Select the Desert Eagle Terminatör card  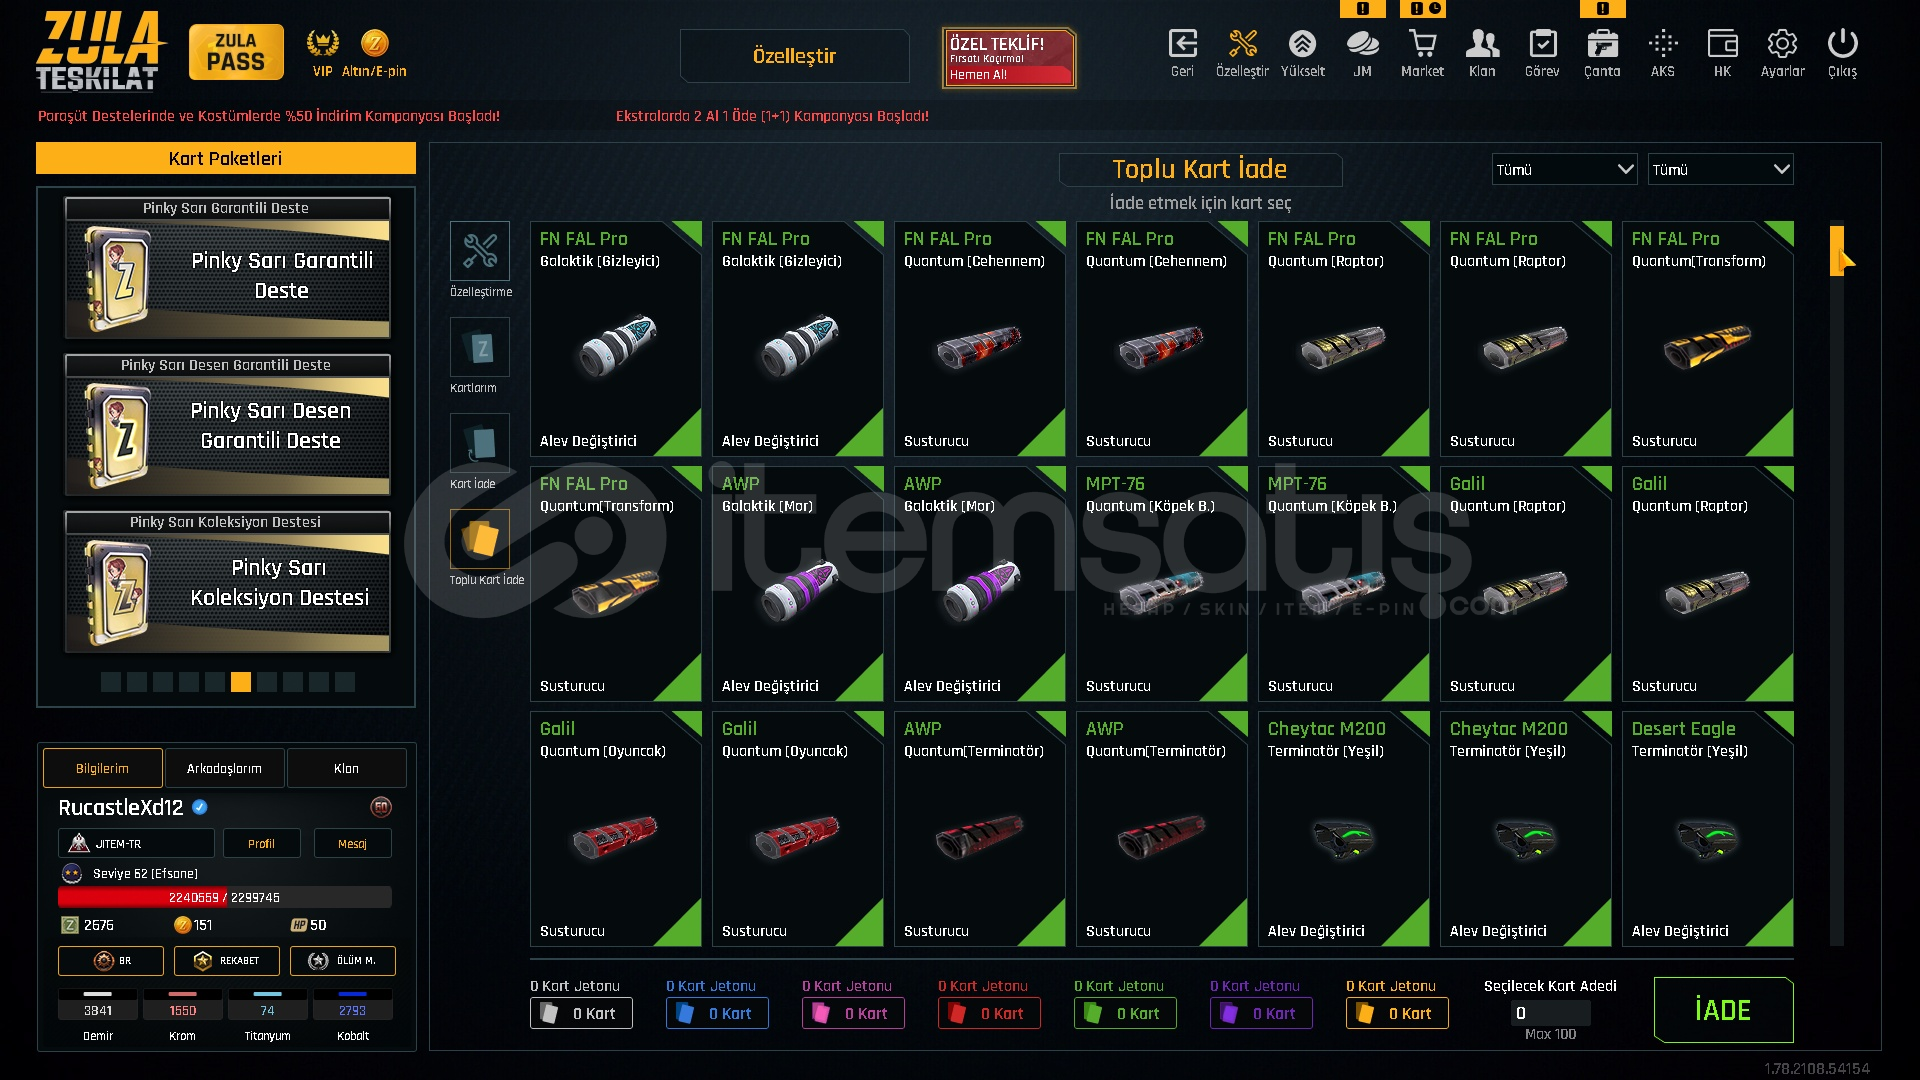click(x=1707, y=828)
